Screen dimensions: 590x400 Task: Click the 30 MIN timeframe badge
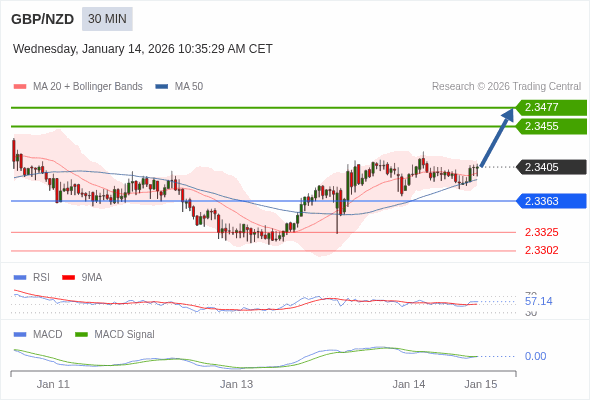click(x=107, y=19)
